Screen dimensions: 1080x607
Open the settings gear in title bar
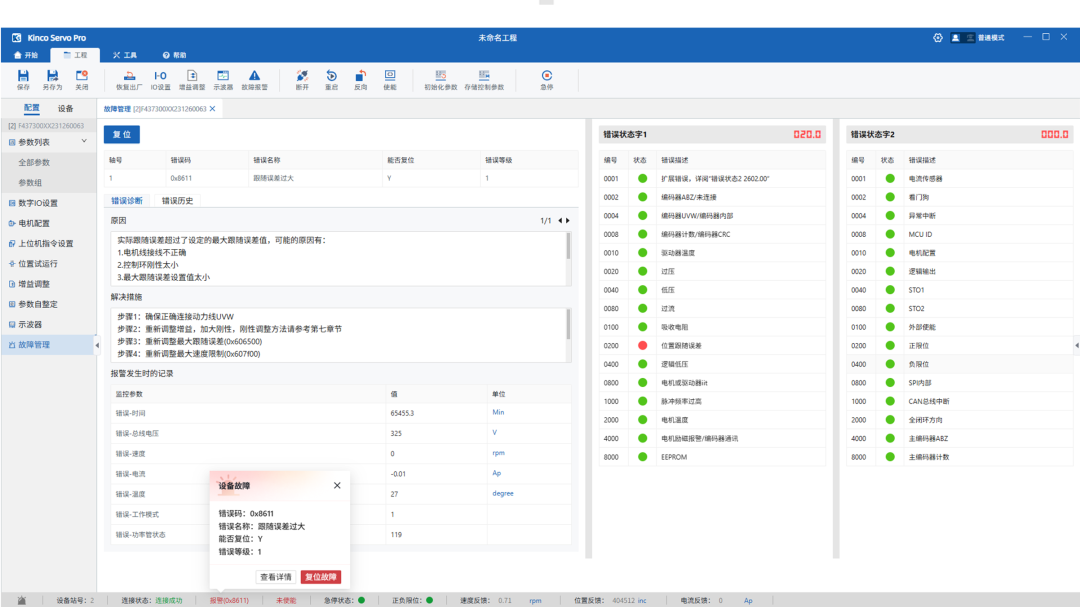click(x=937, y=38)
